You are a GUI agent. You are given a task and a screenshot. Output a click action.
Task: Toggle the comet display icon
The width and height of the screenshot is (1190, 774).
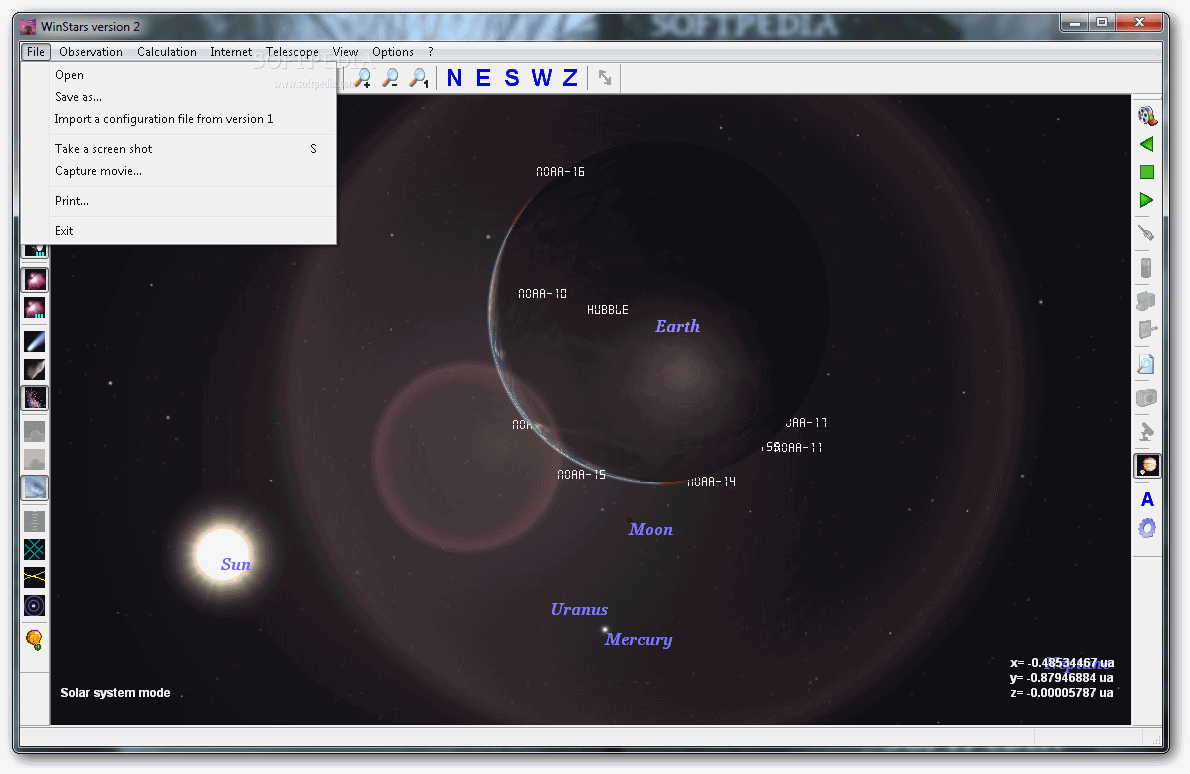(x=35, y=341)
